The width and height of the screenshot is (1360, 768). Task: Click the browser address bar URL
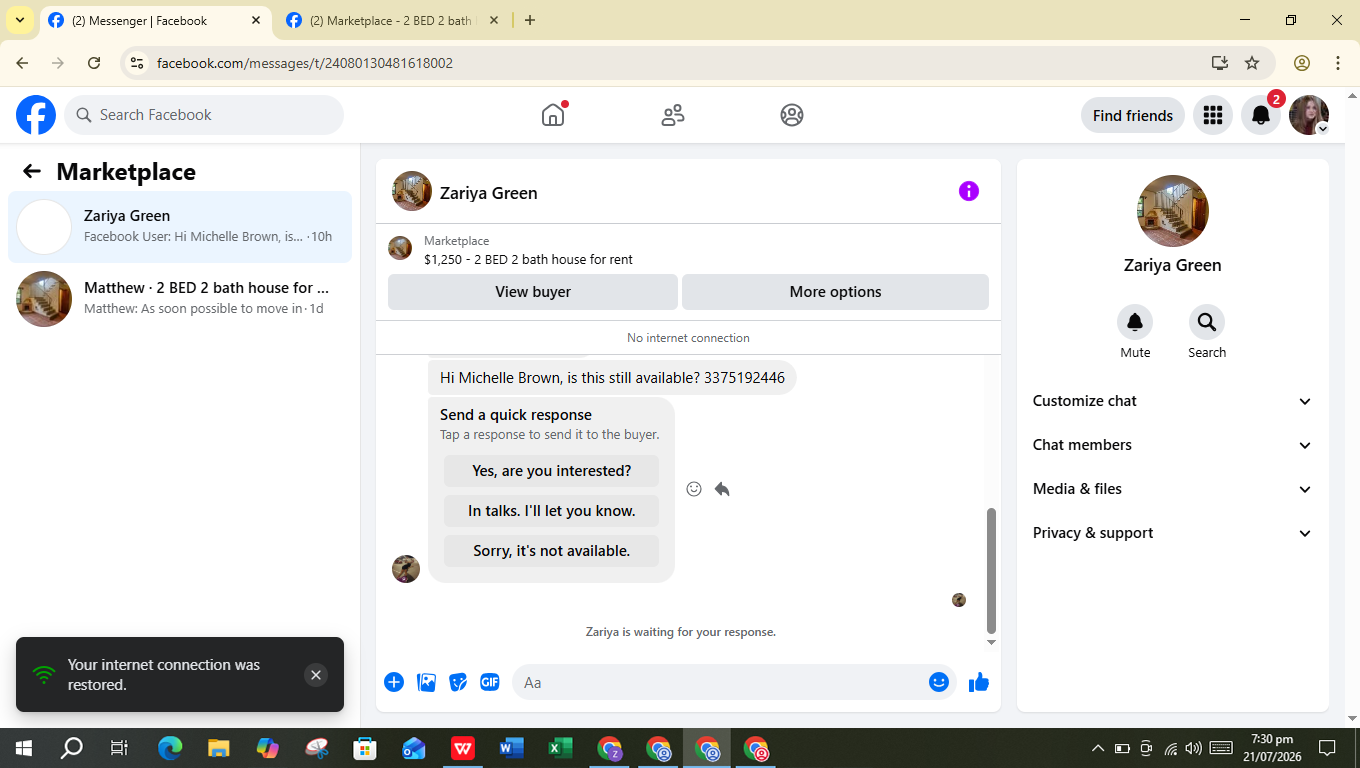305,63
